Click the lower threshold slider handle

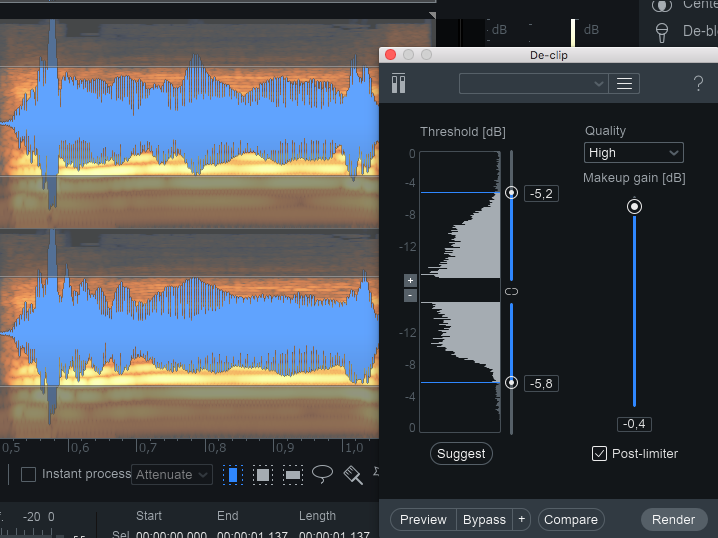tap(511, 382)
